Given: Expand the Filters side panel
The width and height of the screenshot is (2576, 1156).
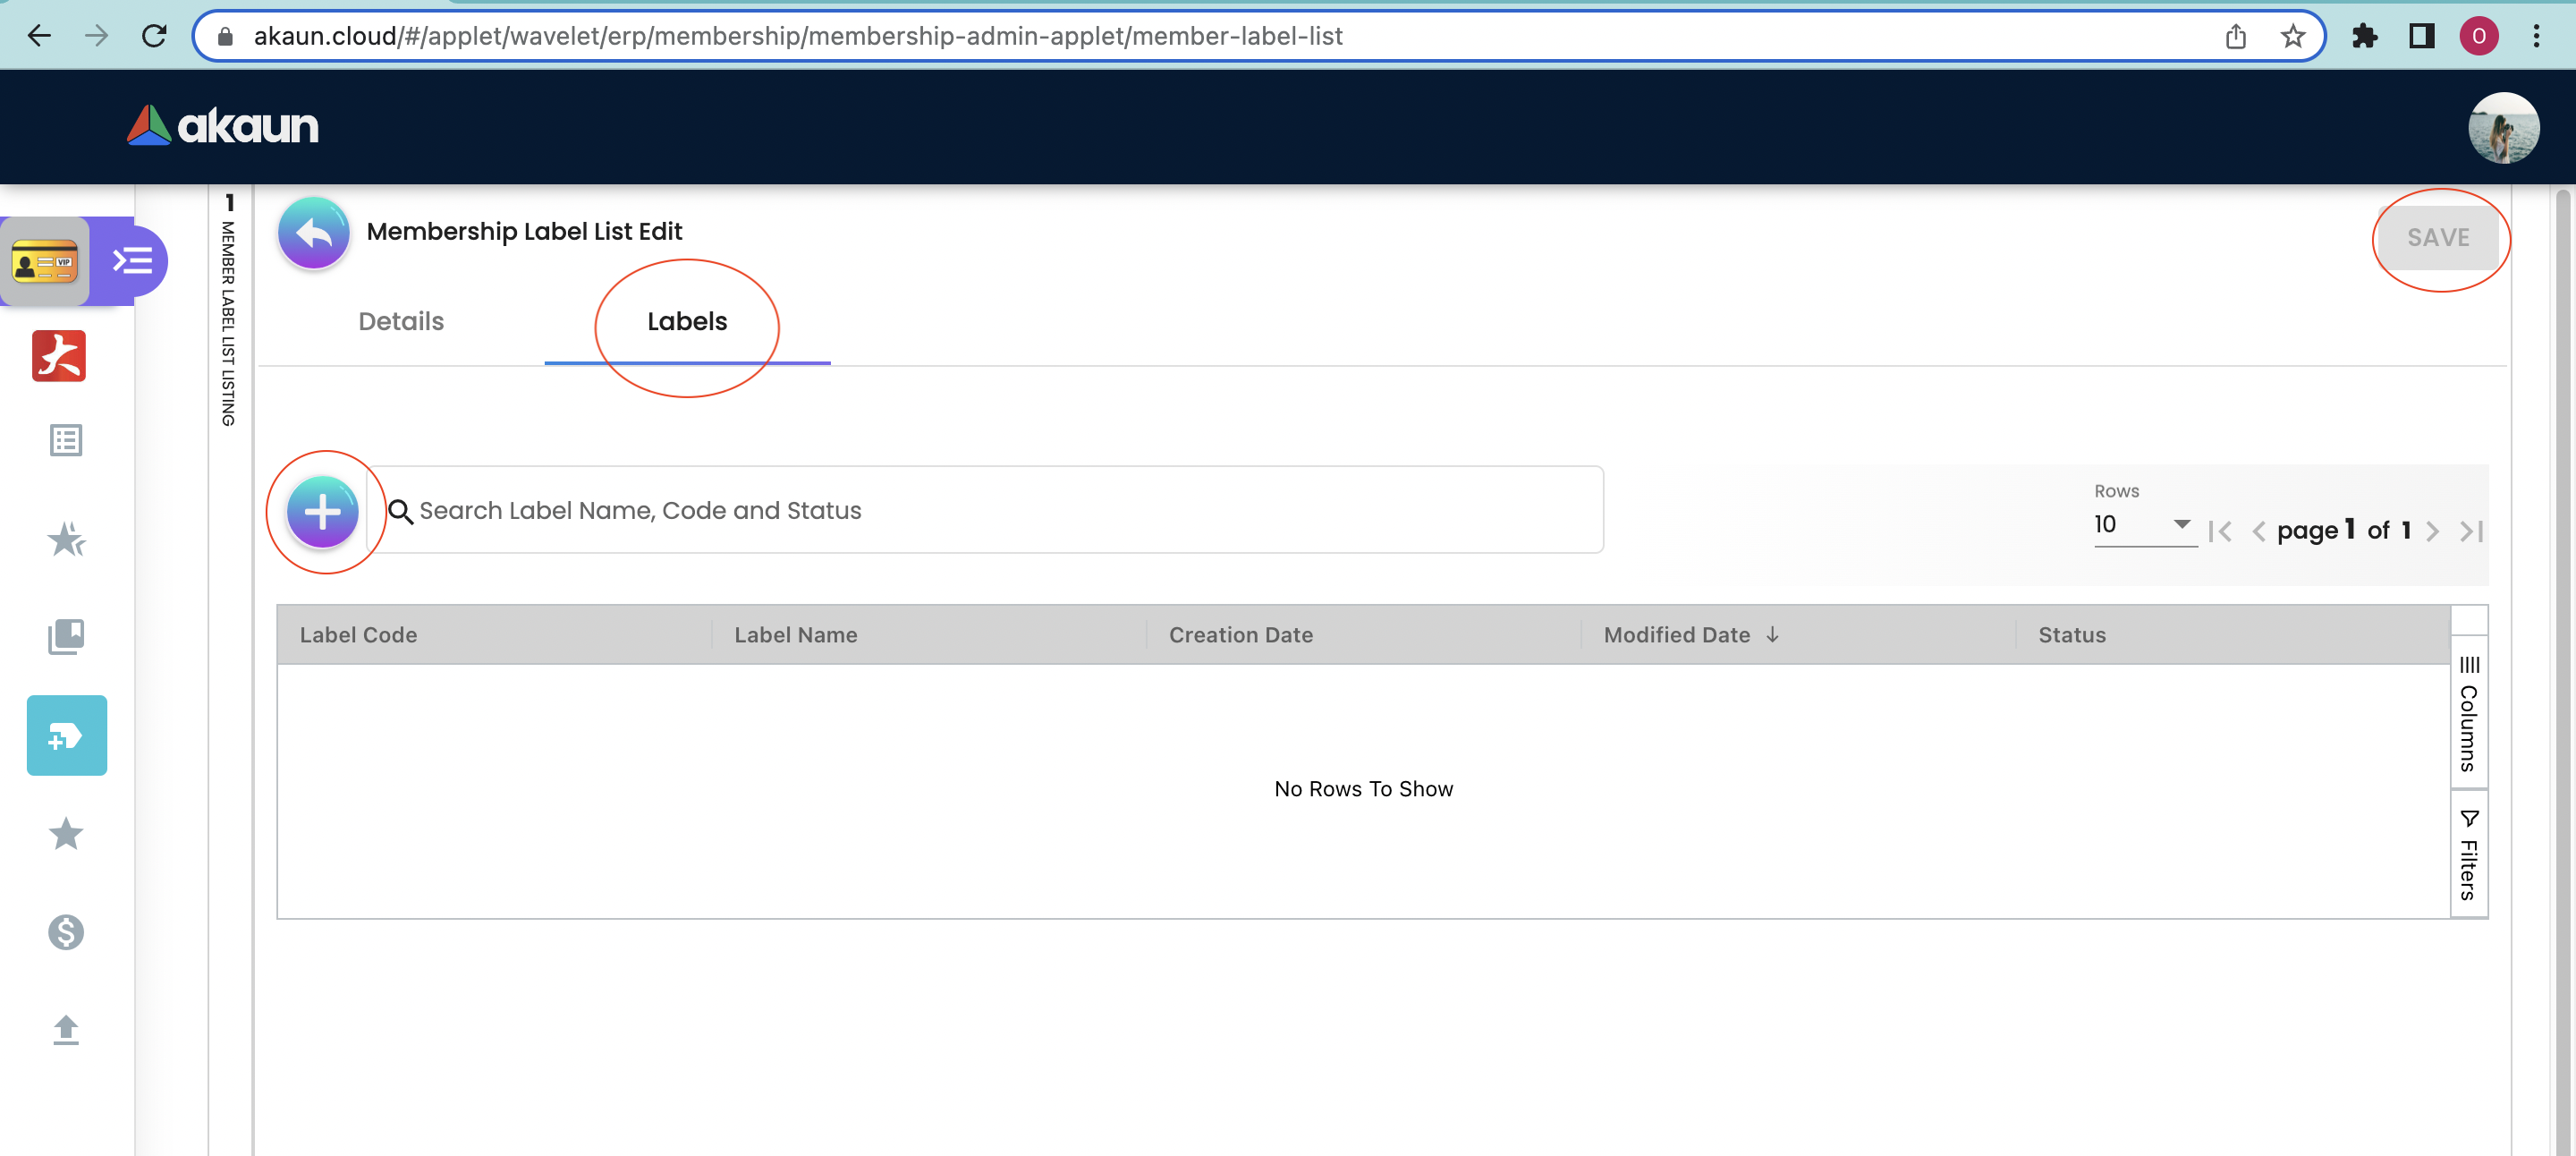Looking at the screenshot, I should coord(2468,855).
